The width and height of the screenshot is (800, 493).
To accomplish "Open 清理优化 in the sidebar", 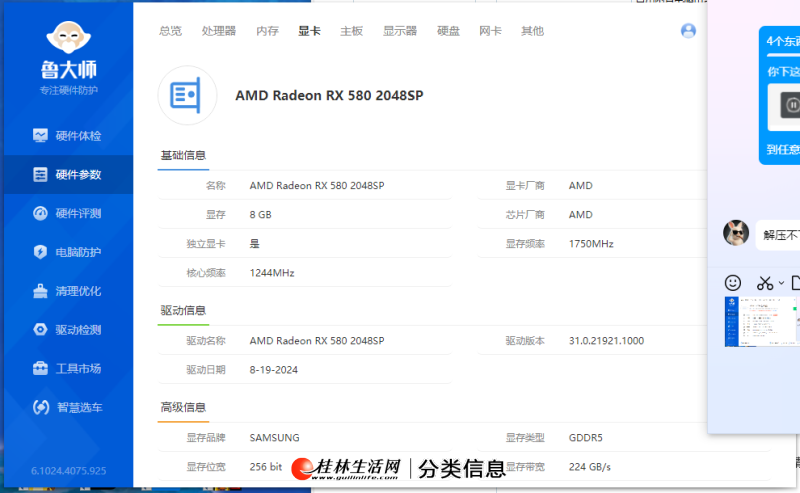I will click(x=67, y=291).
